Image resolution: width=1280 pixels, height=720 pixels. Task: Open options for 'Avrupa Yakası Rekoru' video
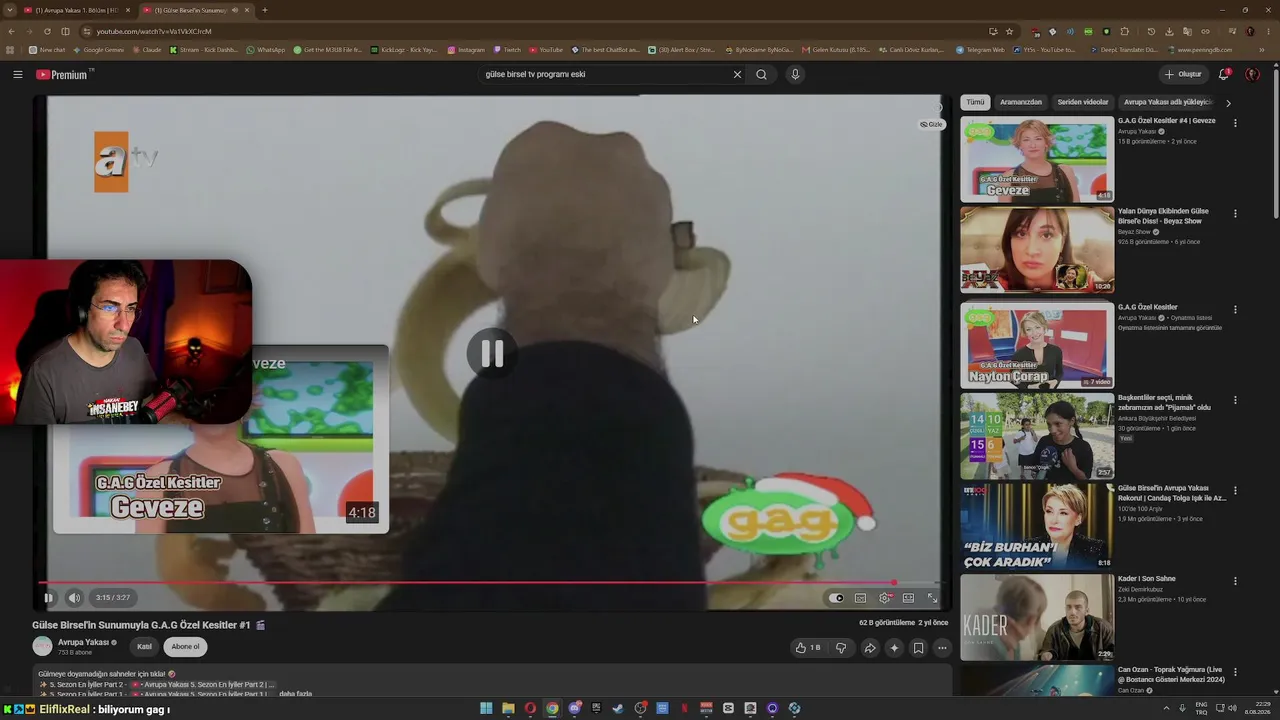pos(1235,489)
